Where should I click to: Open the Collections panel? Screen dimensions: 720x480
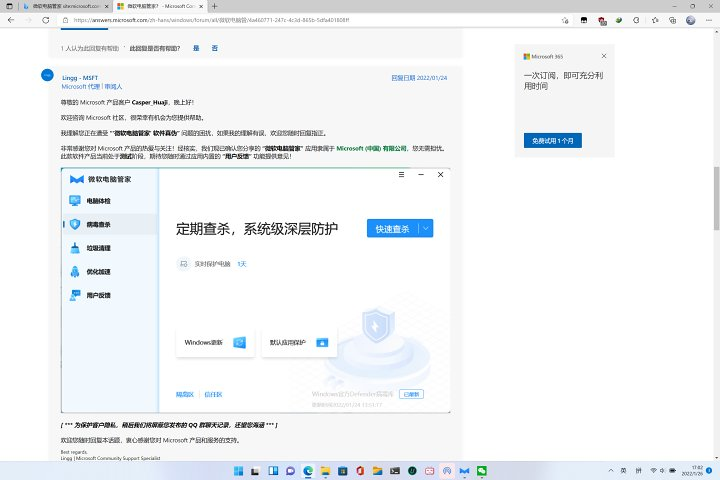click(673, 20)
